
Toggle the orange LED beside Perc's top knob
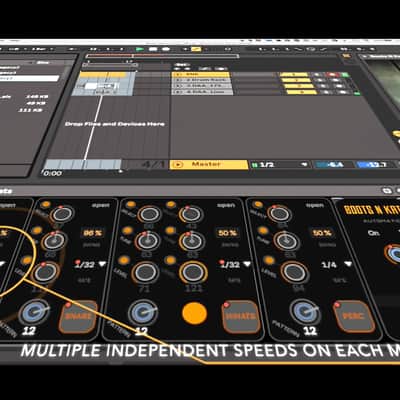257,205
